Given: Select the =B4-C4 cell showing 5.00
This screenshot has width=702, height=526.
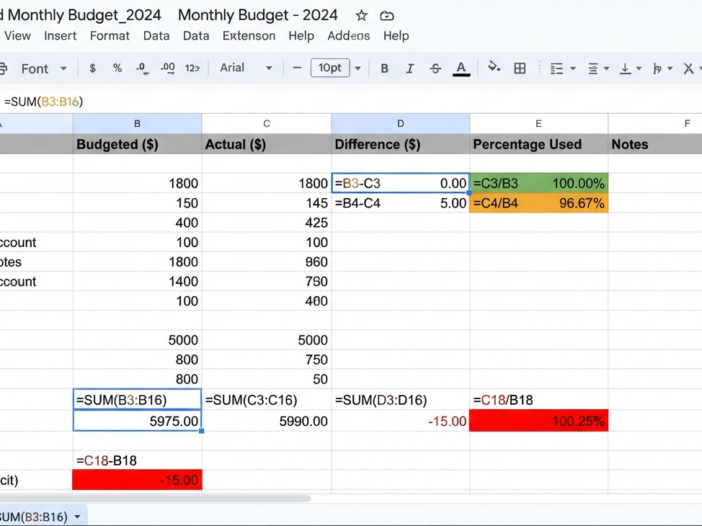Looking at the screenshot, I should pos(401,203).
